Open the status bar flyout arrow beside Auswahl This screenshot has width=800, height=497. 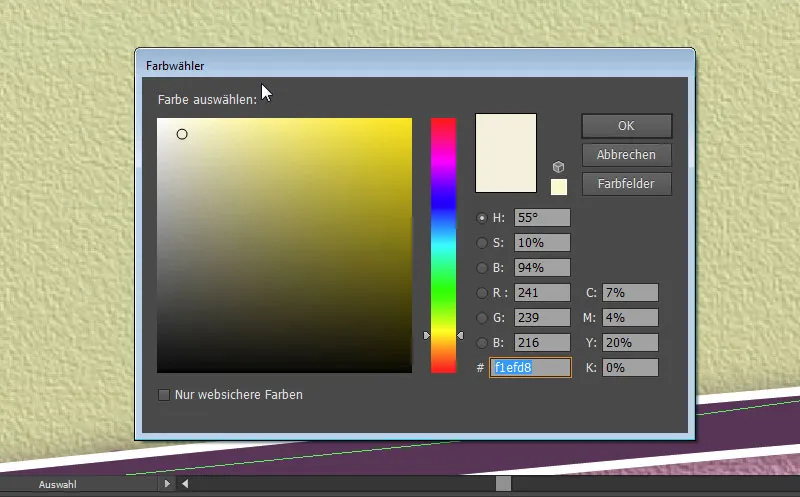pos(167,483)
